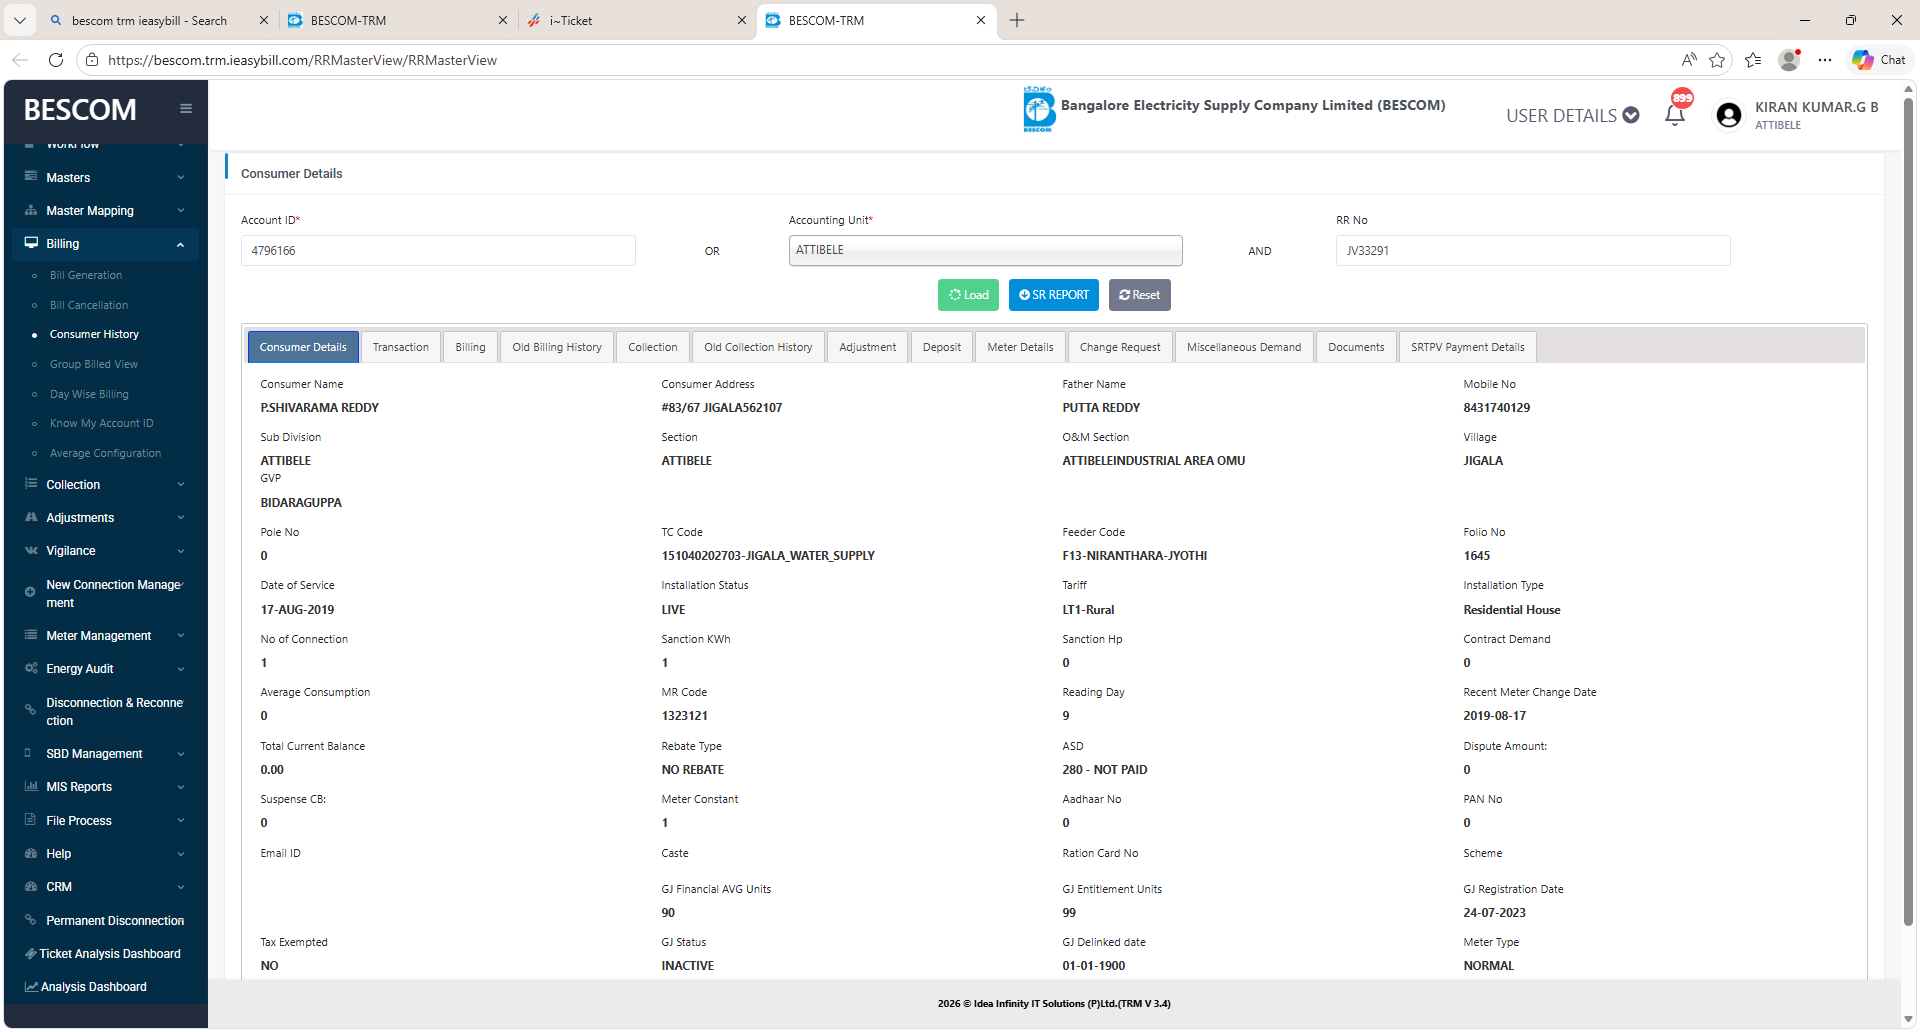Viewport: 1920px width, 1032px height.
Task: Select the Transaction tab
Action: coord(400,347)
